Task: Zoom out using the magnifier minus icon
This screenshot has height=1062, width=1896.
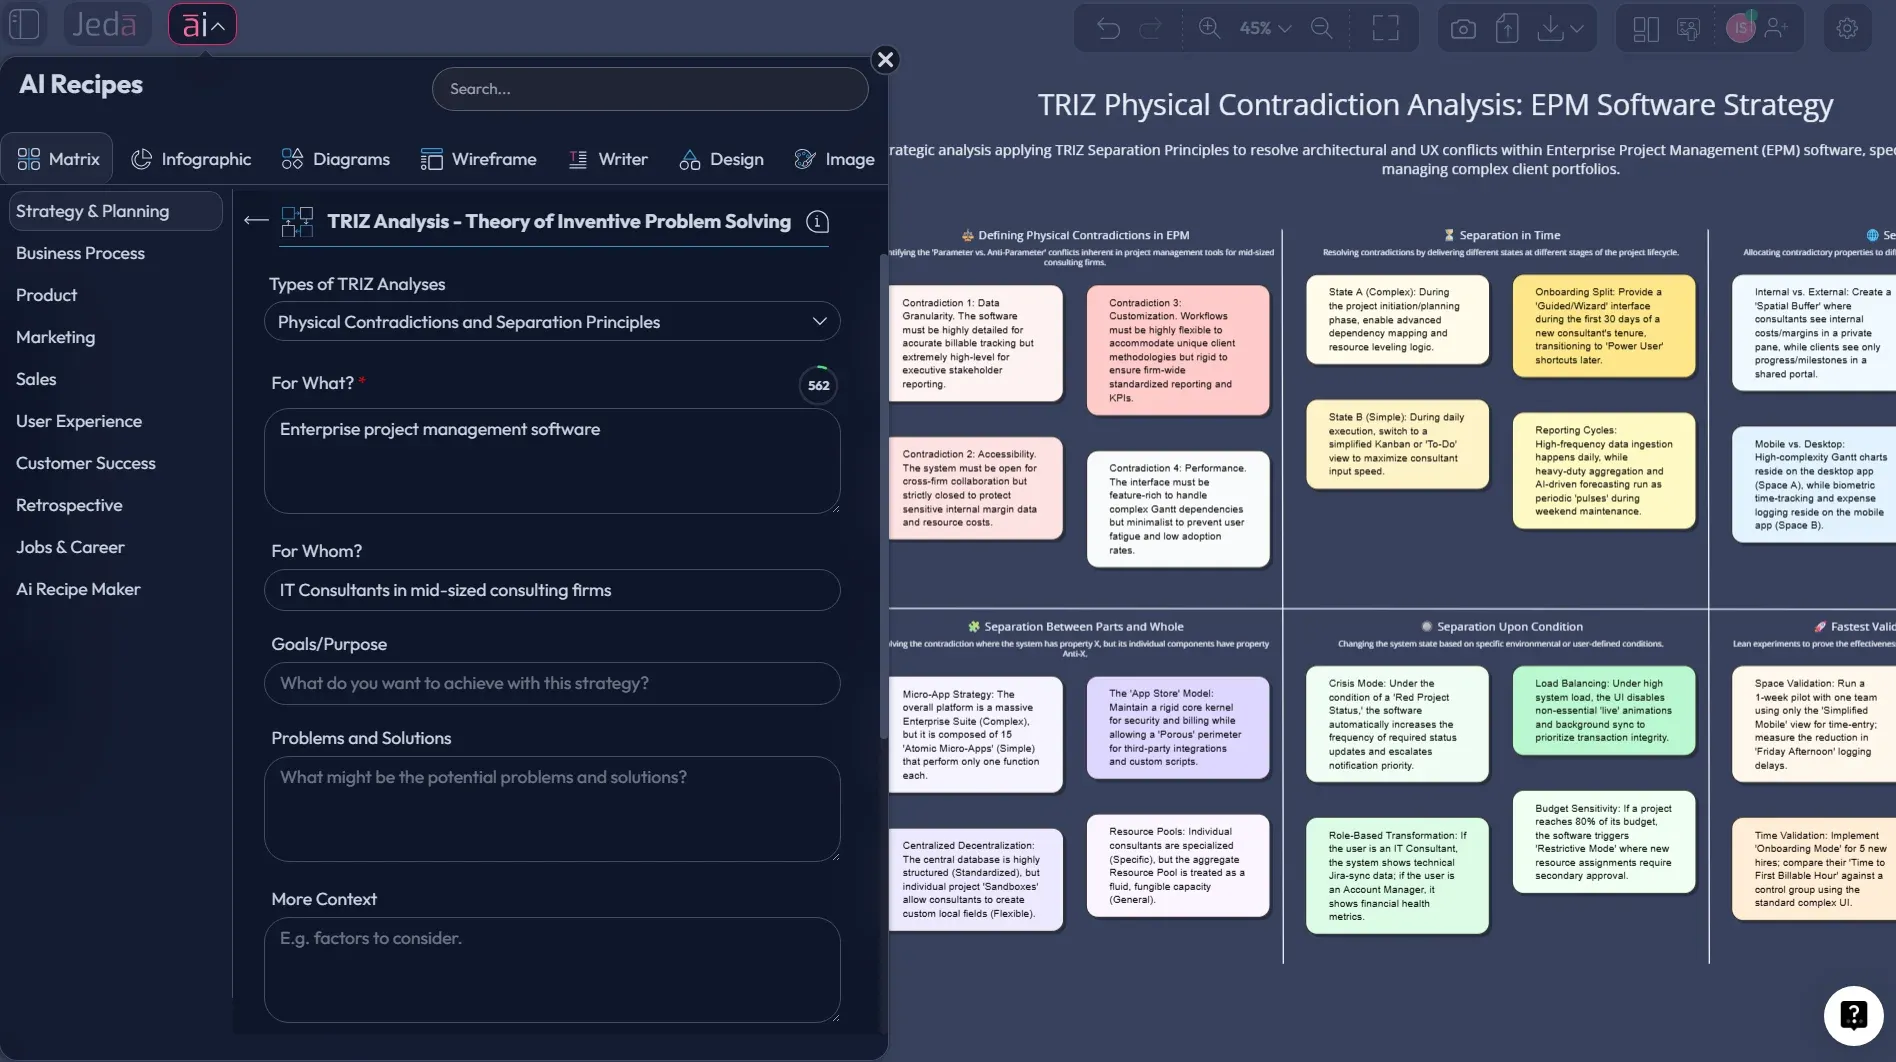Action: 1321,27
